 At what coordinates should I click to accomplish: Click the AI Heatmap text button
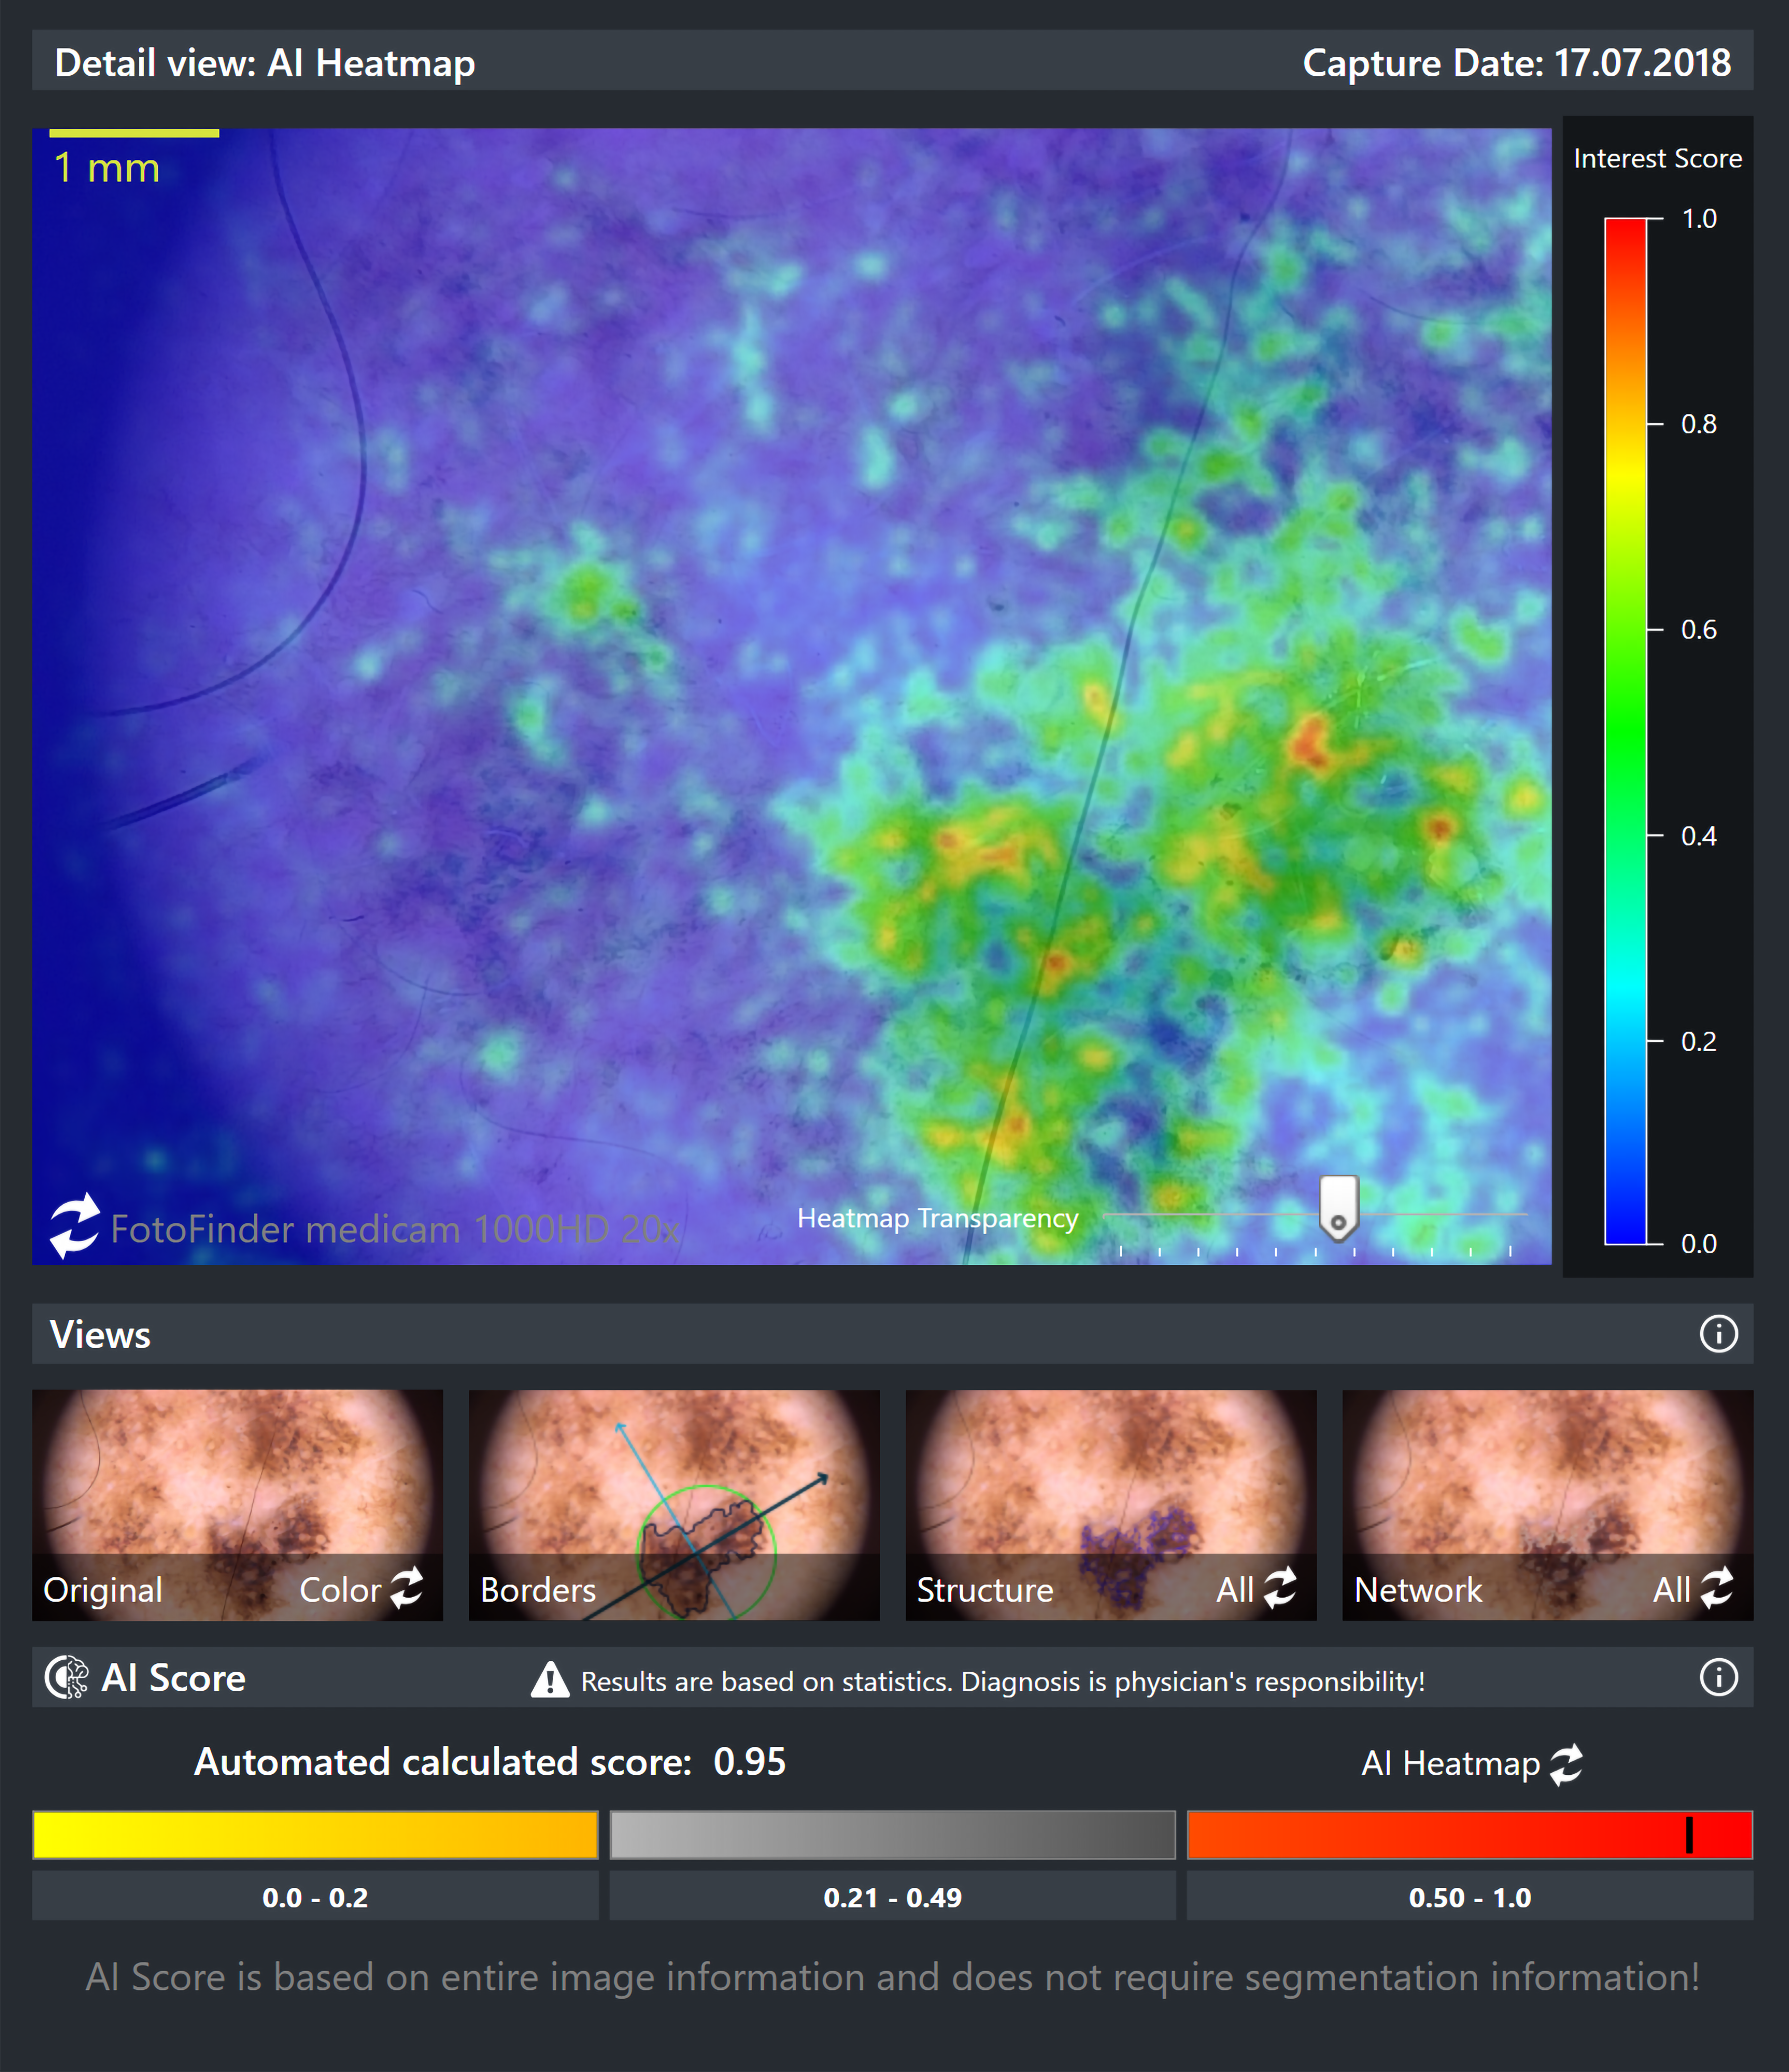(x=1450, y=1764)
